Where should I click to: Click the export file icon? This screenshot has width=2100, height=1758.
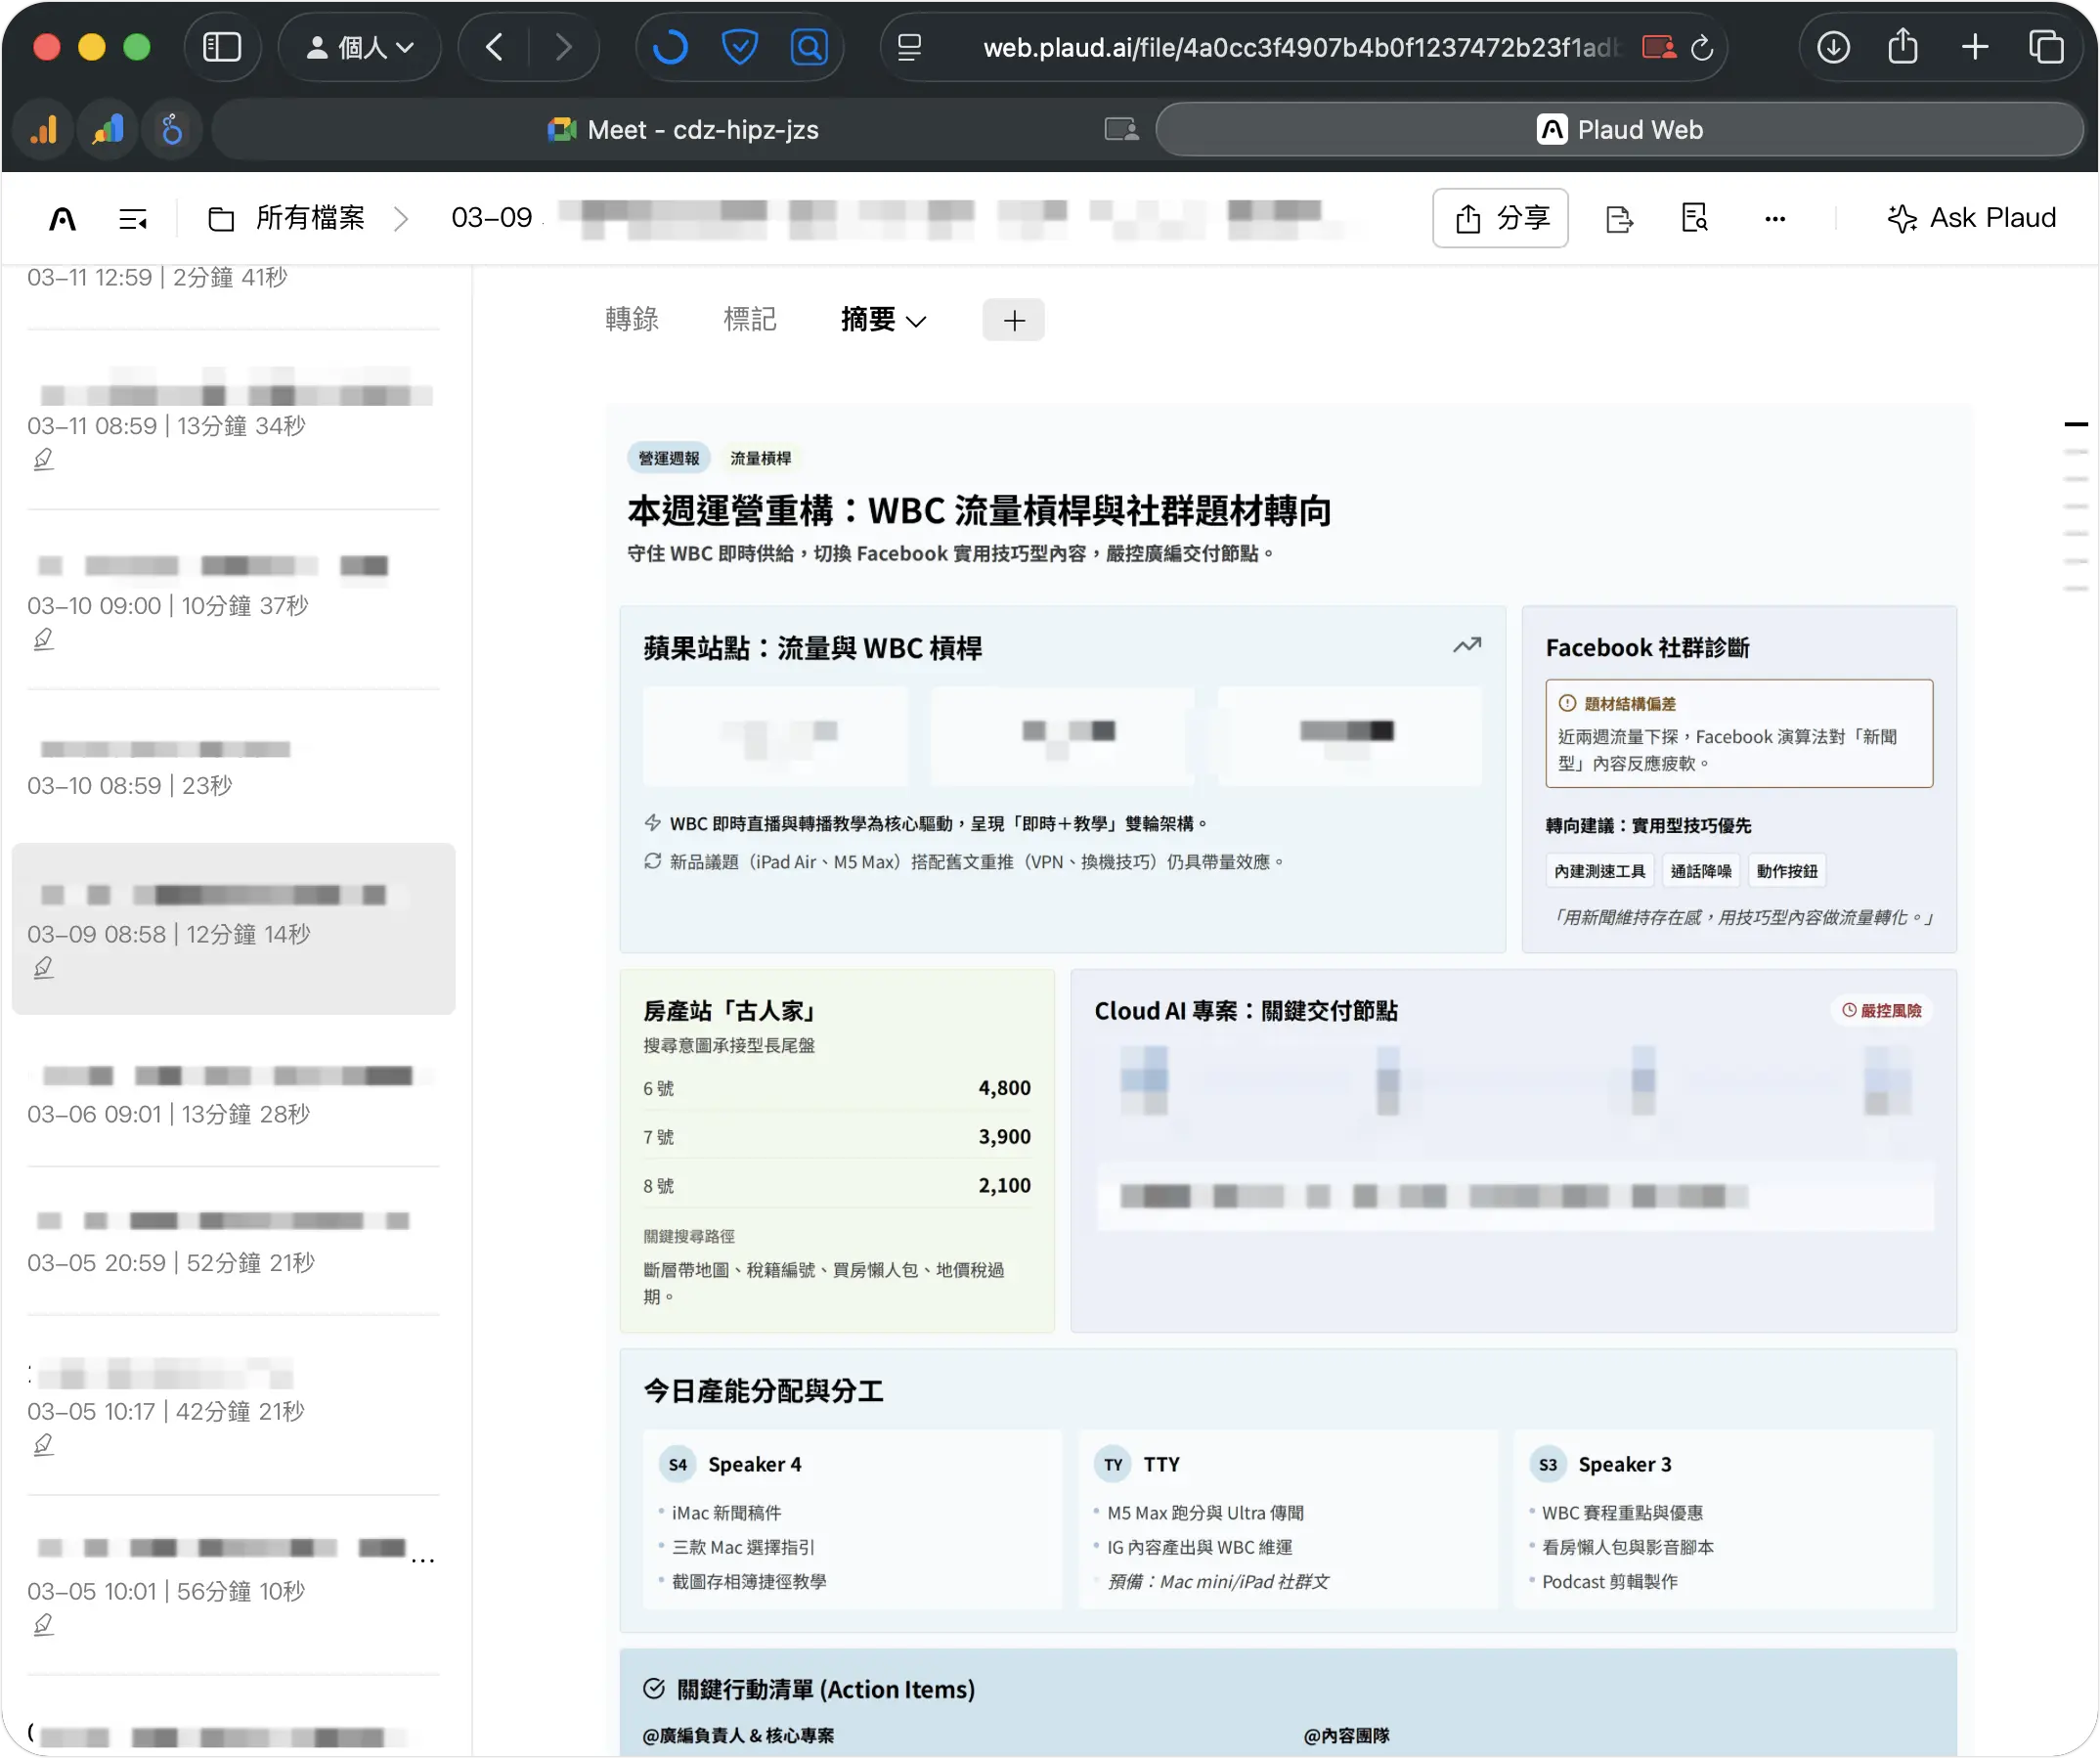coord(1618,218)
